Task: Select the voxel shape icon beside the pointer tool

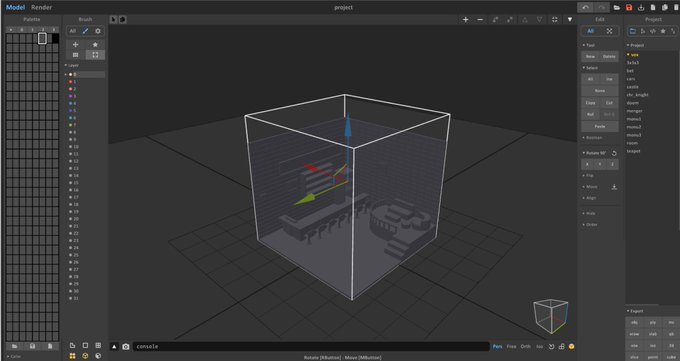Action: 123,20
